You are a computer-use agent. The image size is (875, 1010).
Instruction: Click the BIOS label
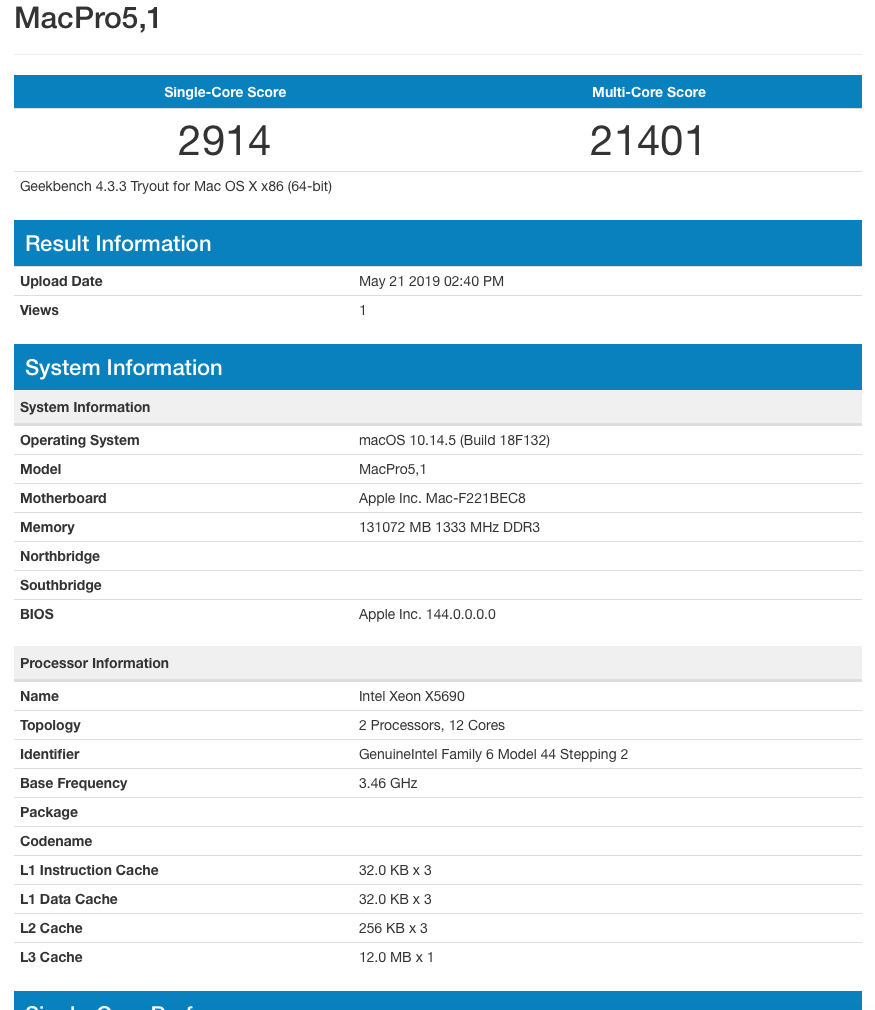(x=37, y=615)
